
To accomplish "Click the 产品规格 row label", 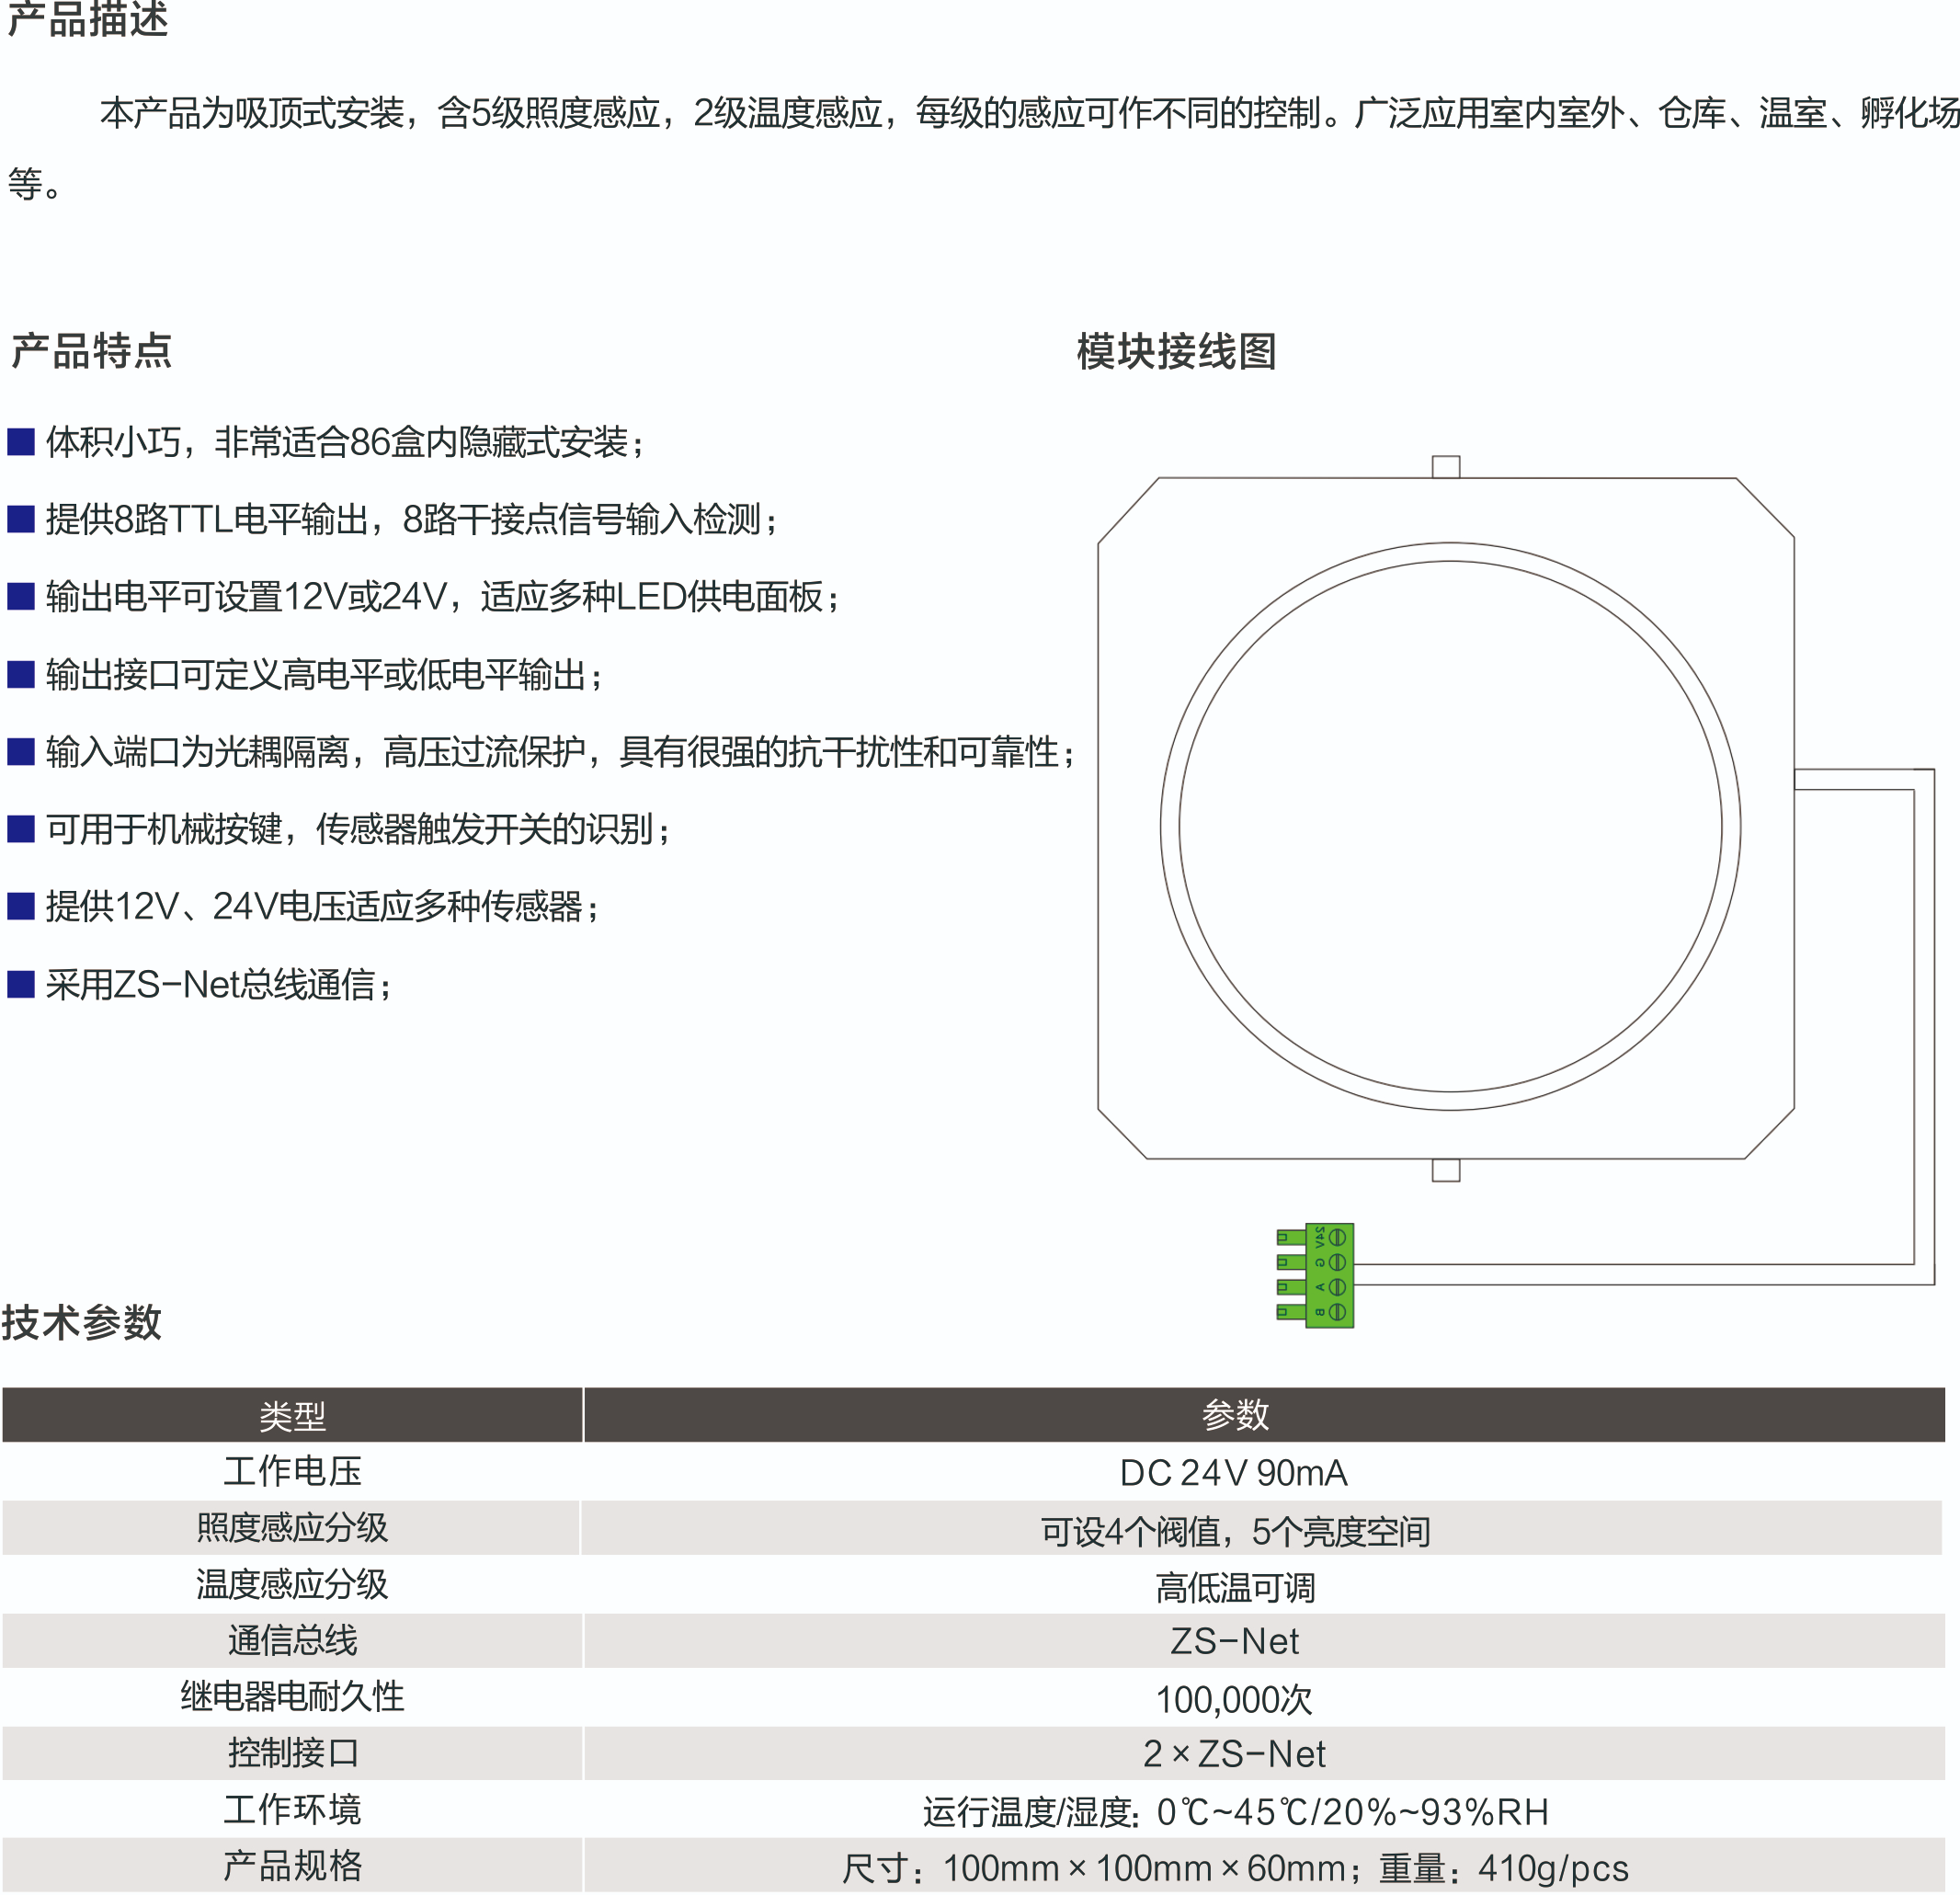I will pos(292,1866).
